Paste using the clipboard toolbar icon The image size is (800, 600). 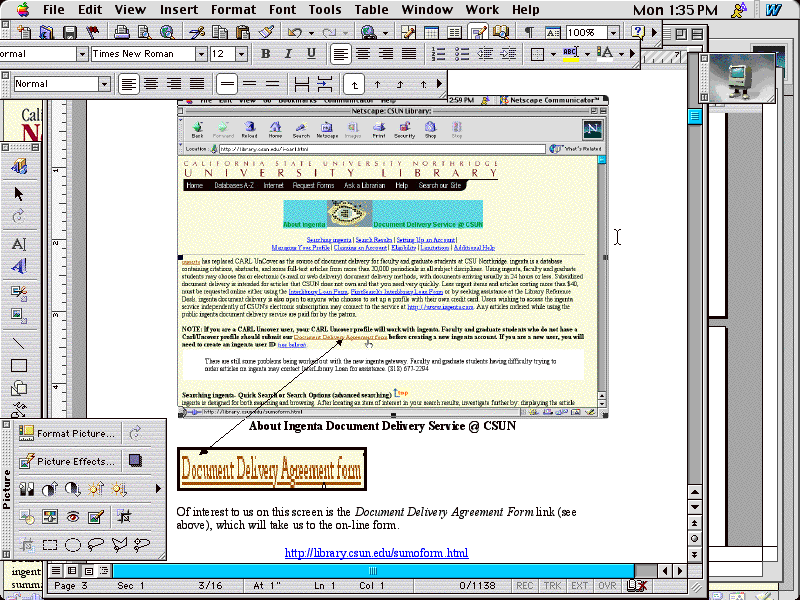243,33
